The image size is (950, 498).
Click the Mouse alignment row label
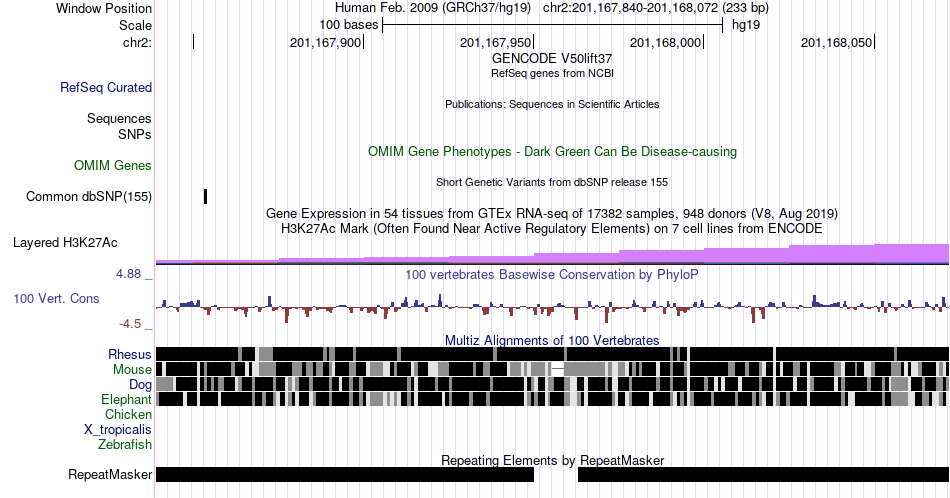132,369
